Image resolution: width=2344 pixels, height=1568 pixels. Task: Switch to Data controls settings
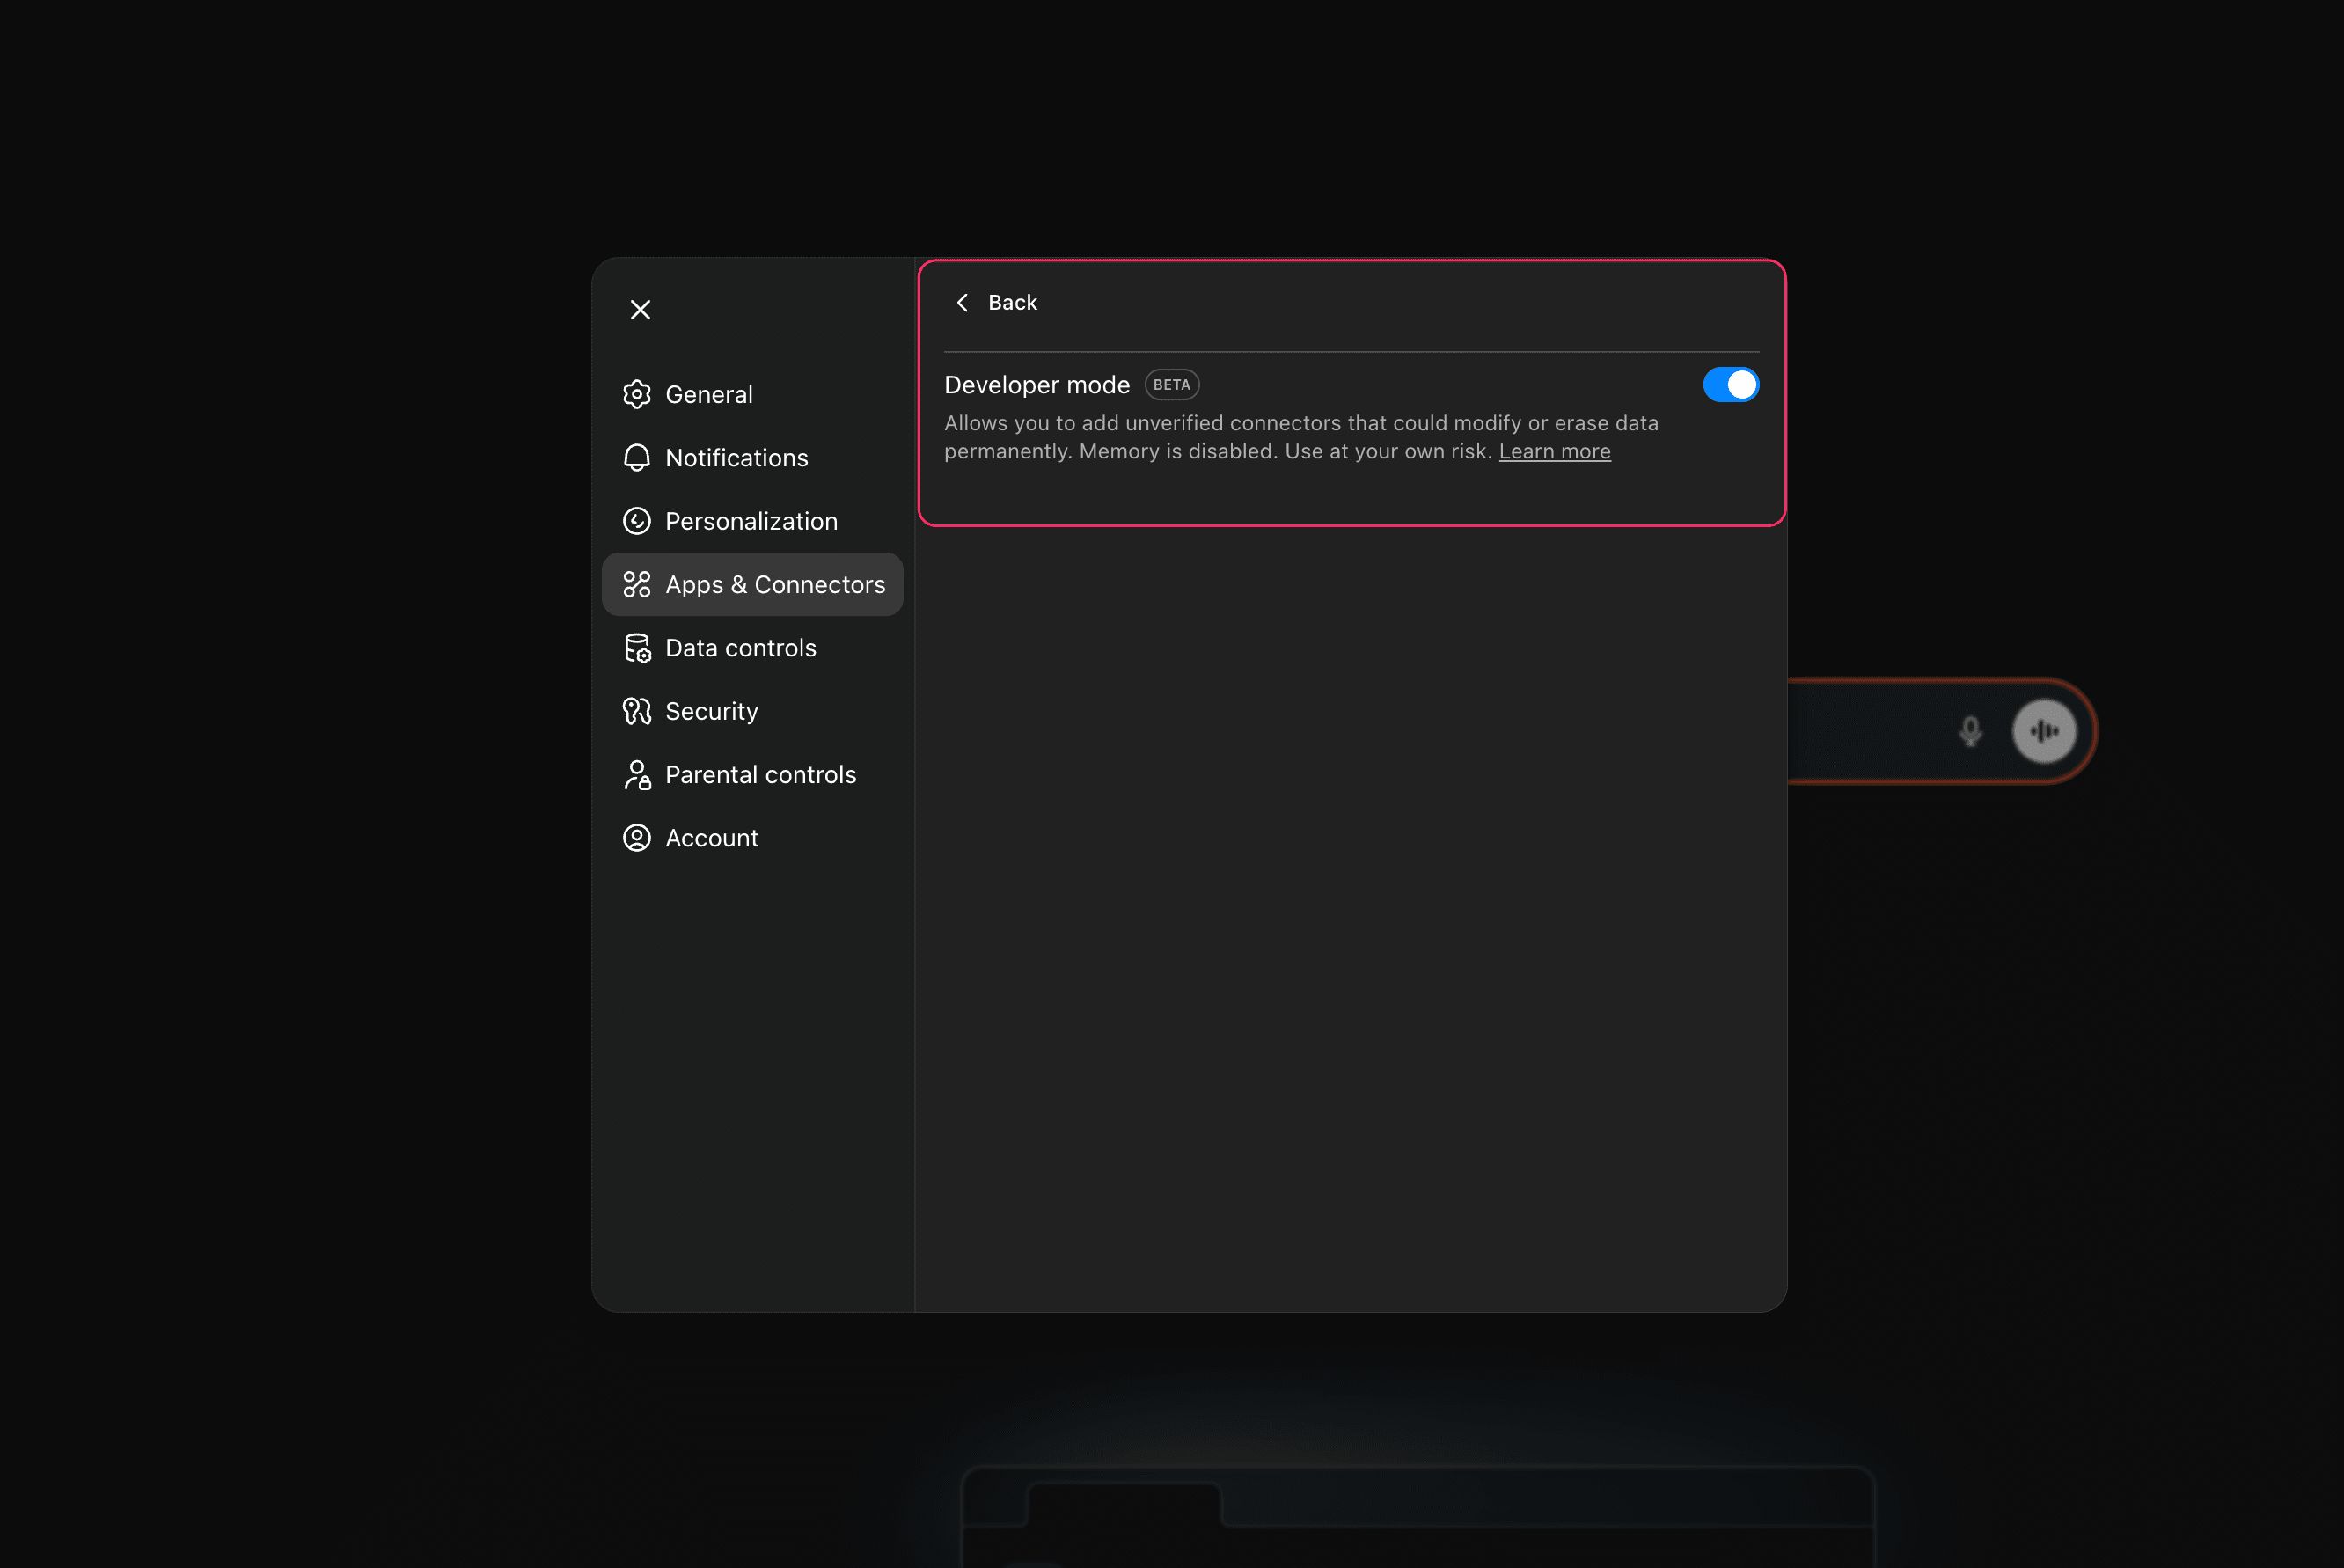click(x=740, y=648)
